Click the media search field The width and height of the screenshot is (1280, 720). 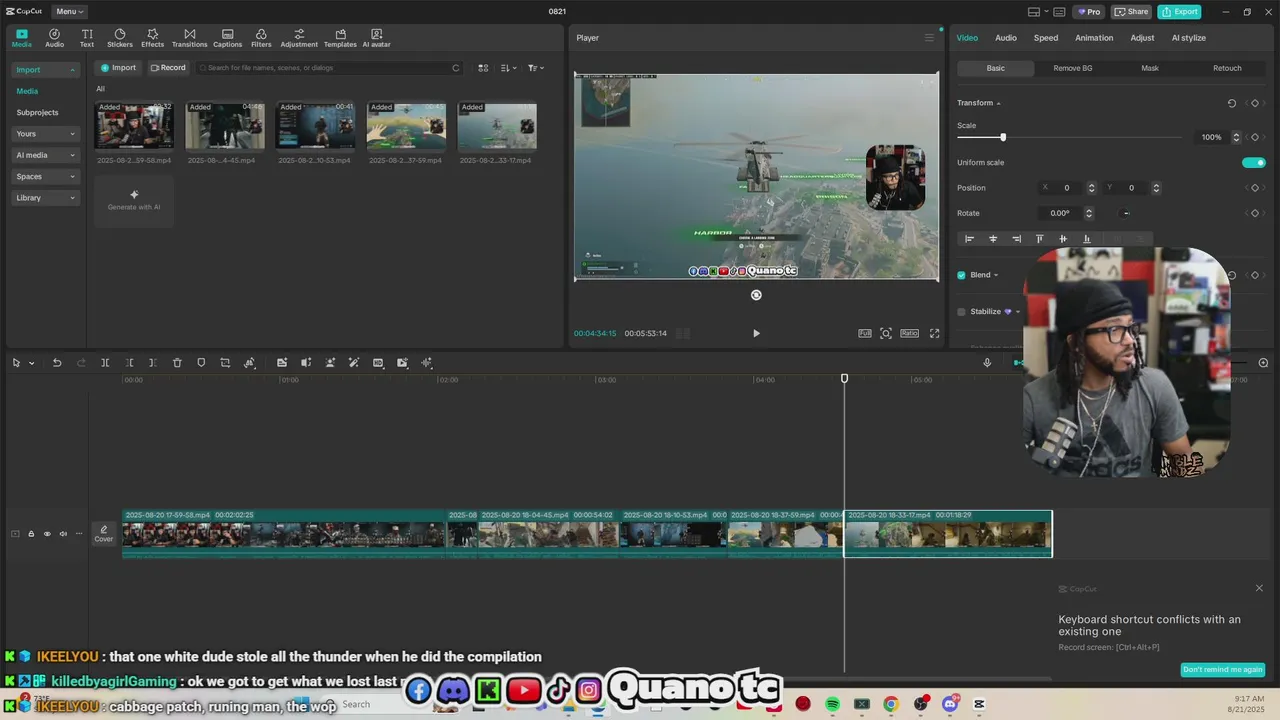[328, 68]
